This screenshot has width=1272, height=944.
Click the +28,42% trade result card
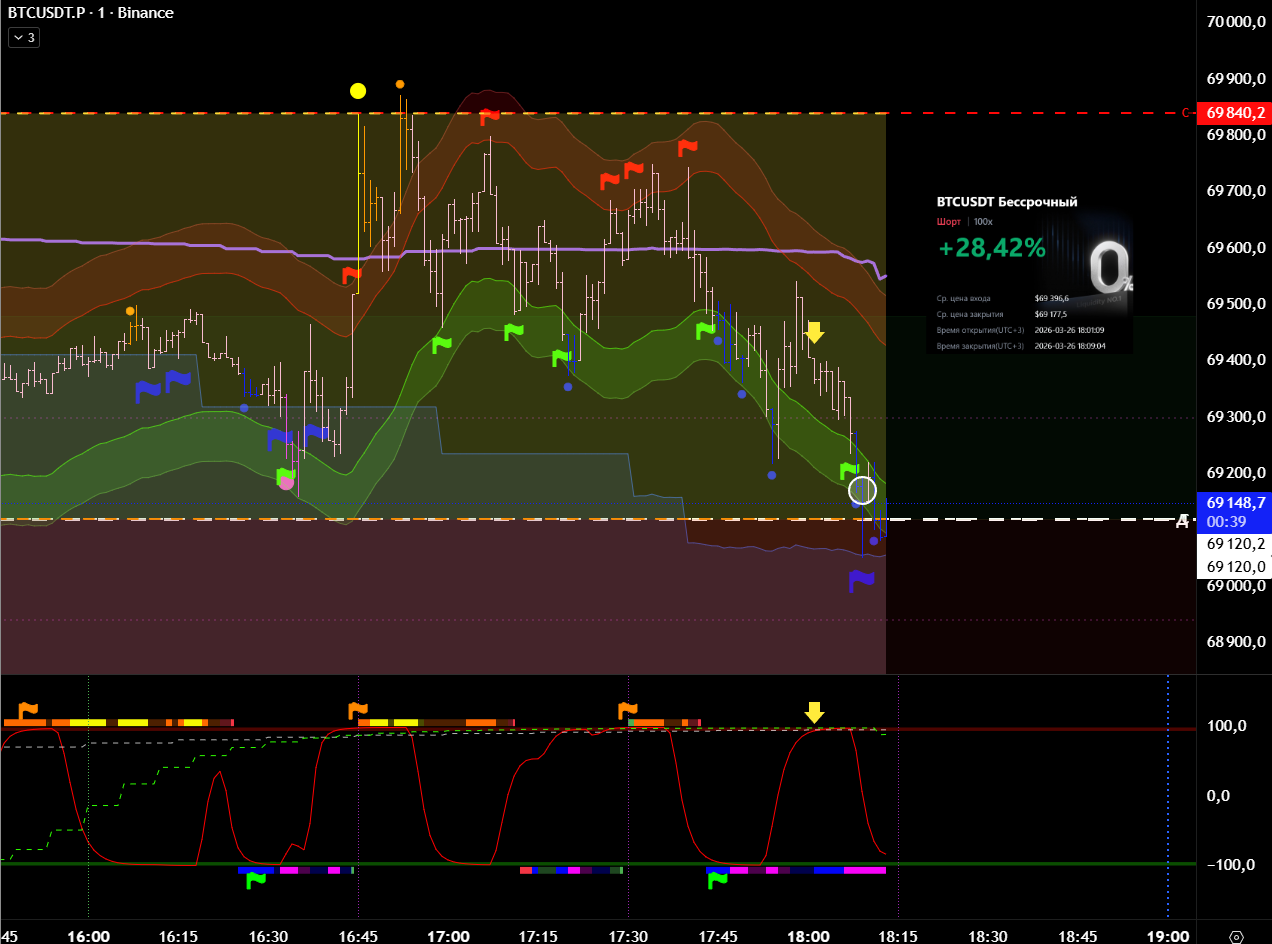1030,270
